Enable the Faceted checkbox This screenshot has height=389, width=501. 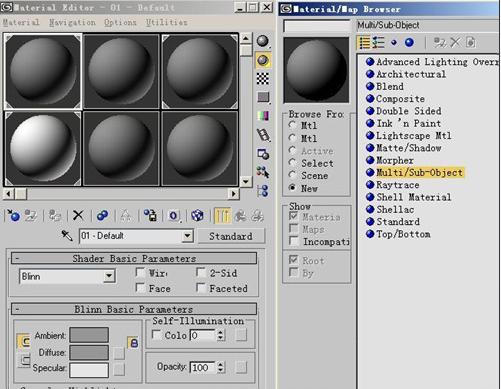tap(201, 287)
